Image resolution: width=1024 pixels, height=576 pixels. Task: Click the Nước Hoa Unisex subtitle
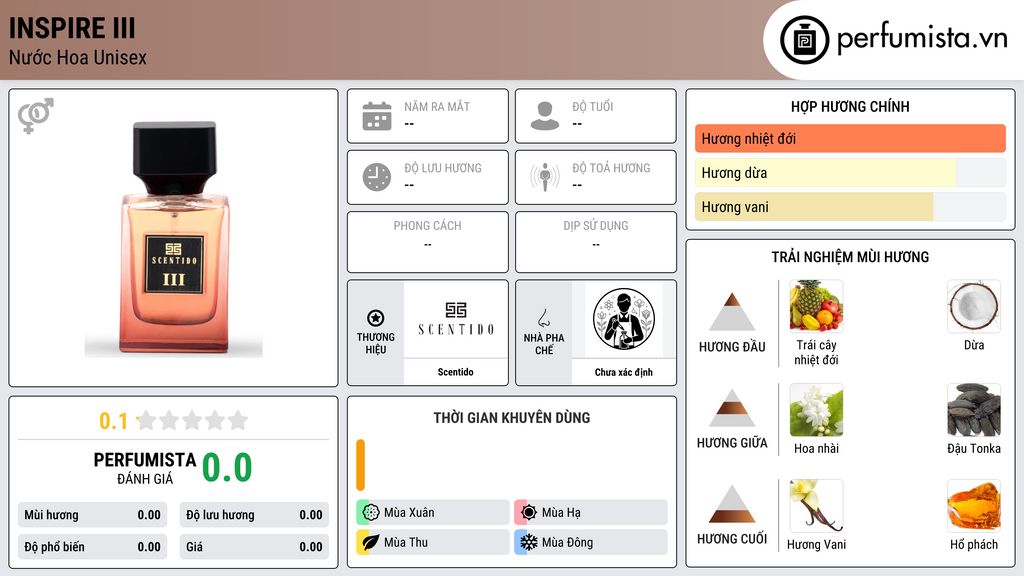[78, 58]
